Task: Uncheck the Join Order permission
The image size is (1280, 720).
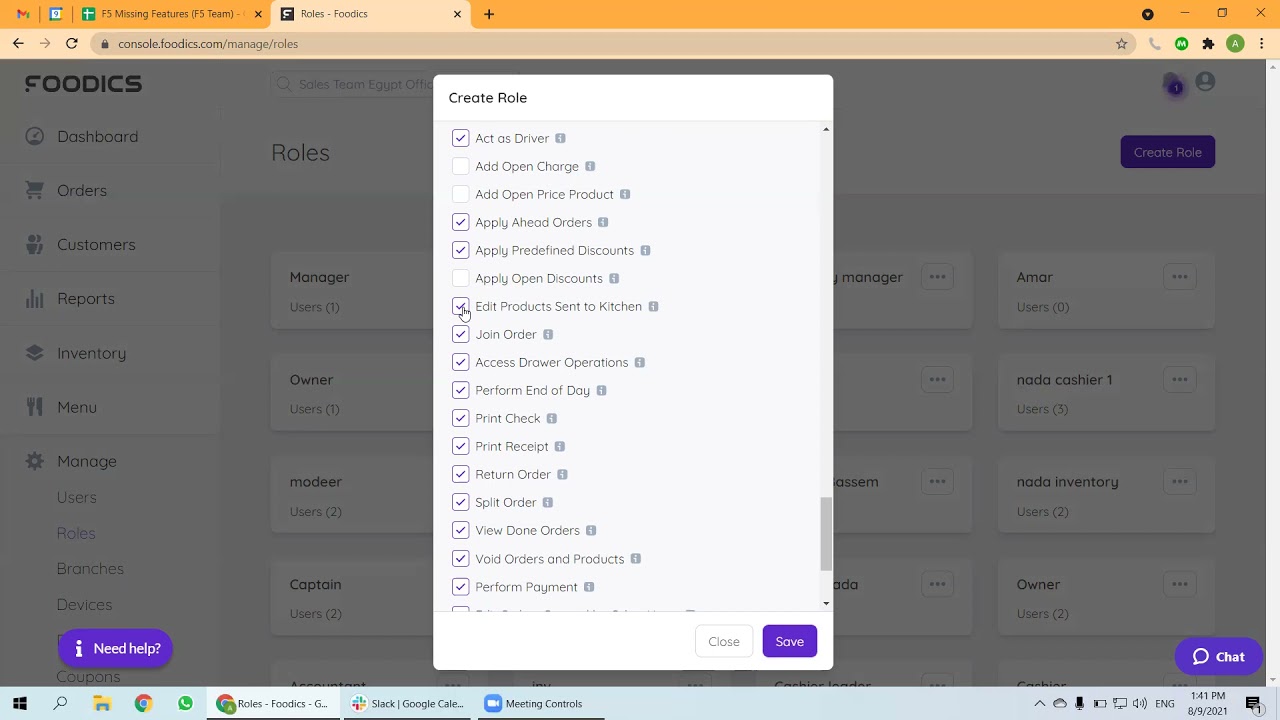Action: (x=460, y=334)
